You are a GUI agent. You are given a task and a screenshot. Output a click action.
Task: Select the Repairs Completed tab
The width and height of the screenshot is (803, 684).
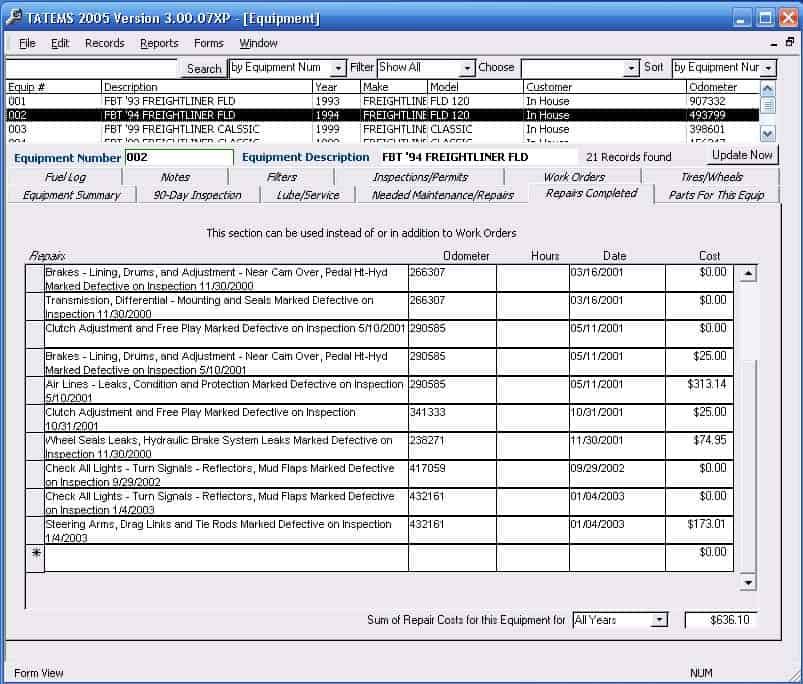(591, 194)
